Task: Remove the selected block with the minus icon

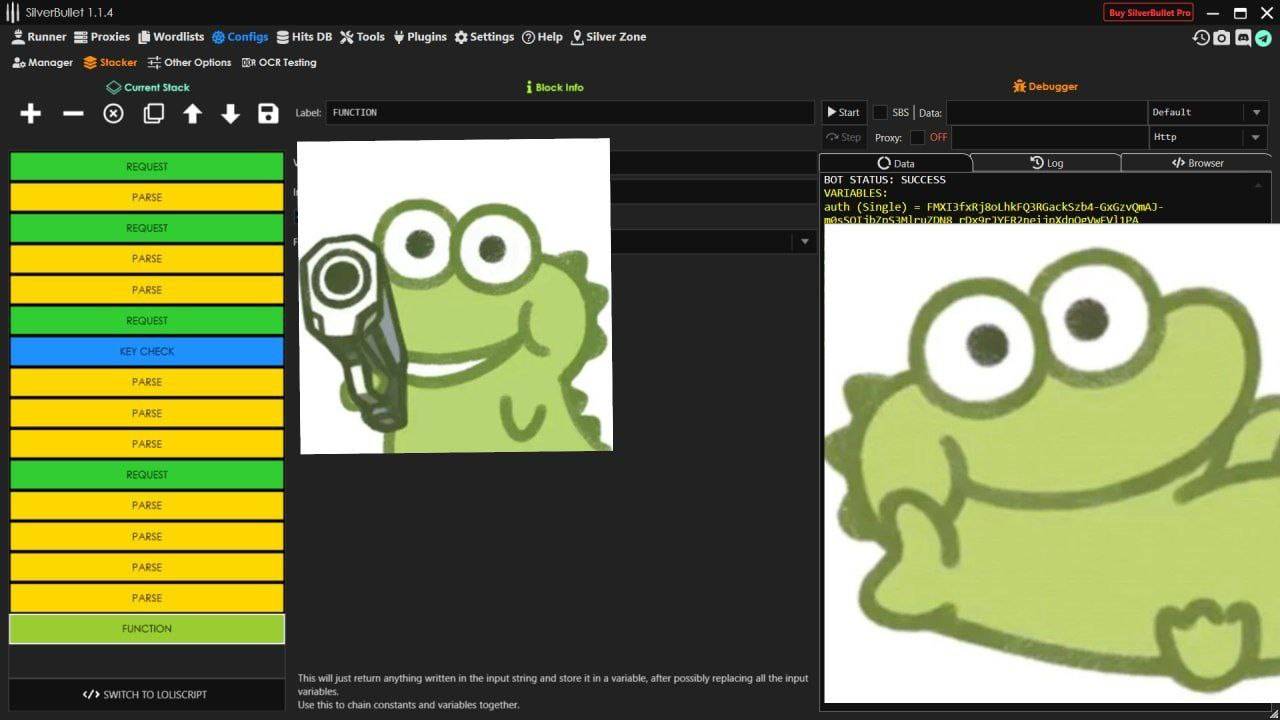Action: click(73, 114)
